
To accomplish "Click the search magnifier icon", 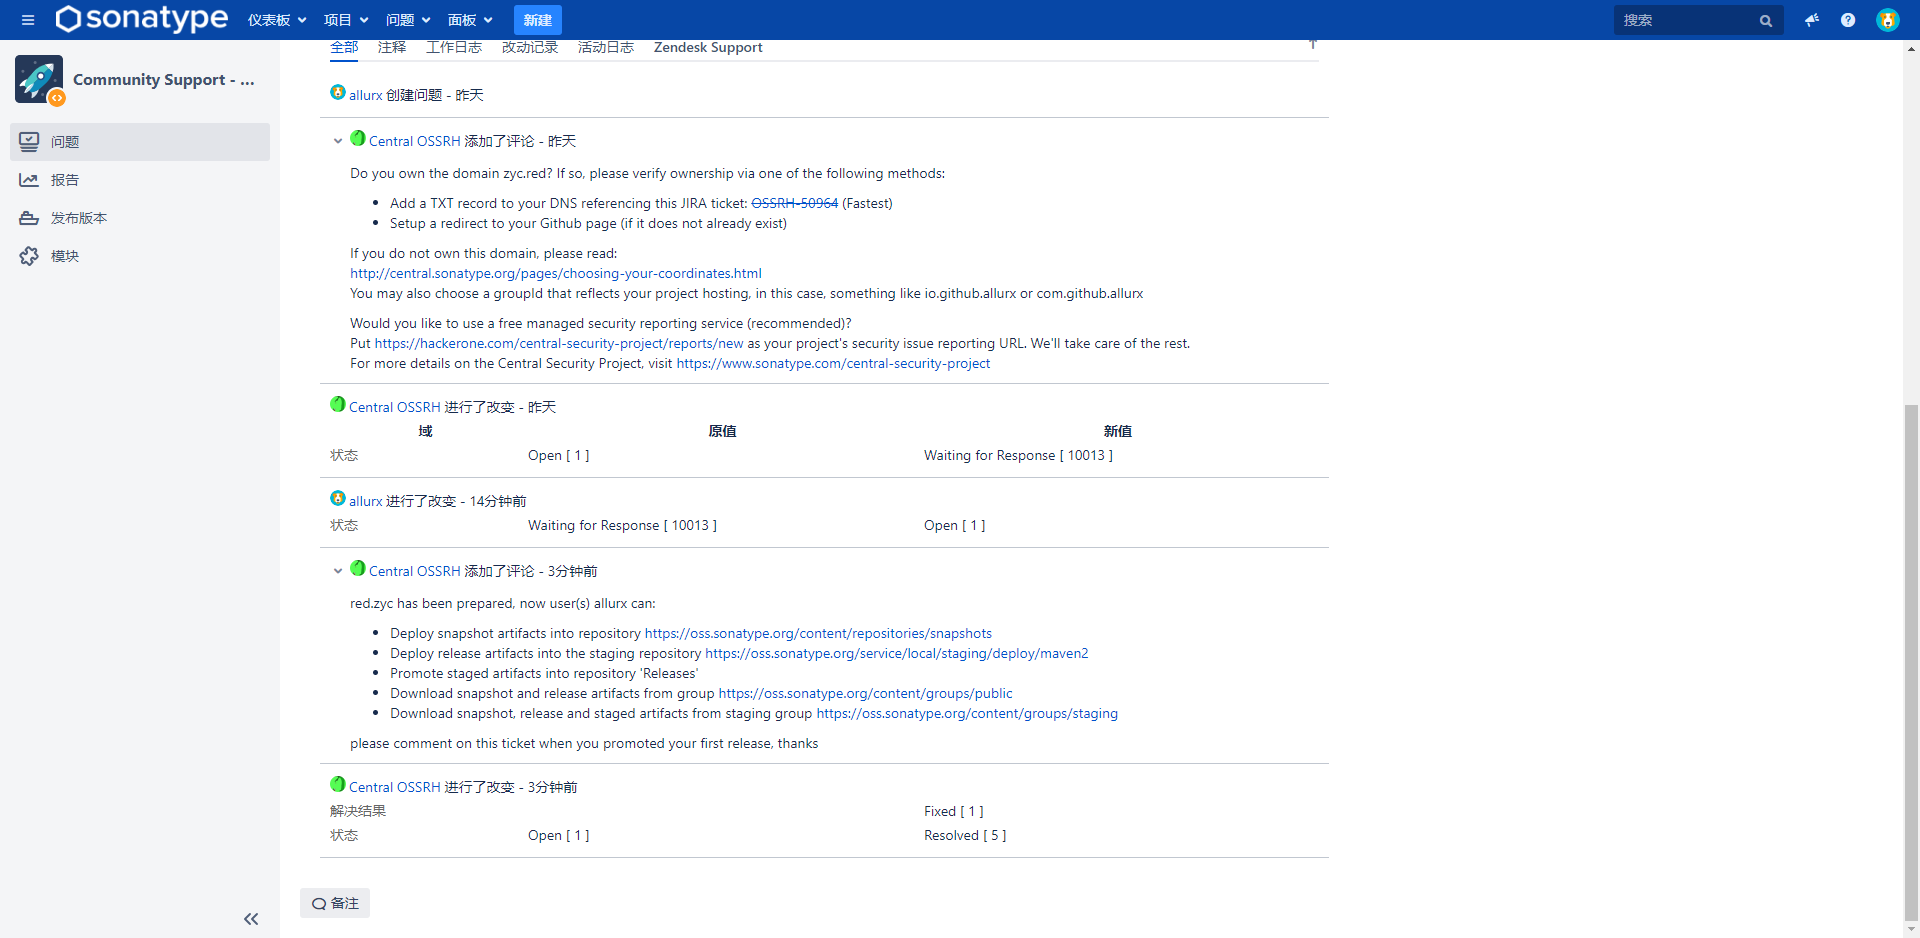I will point(1765,21).
